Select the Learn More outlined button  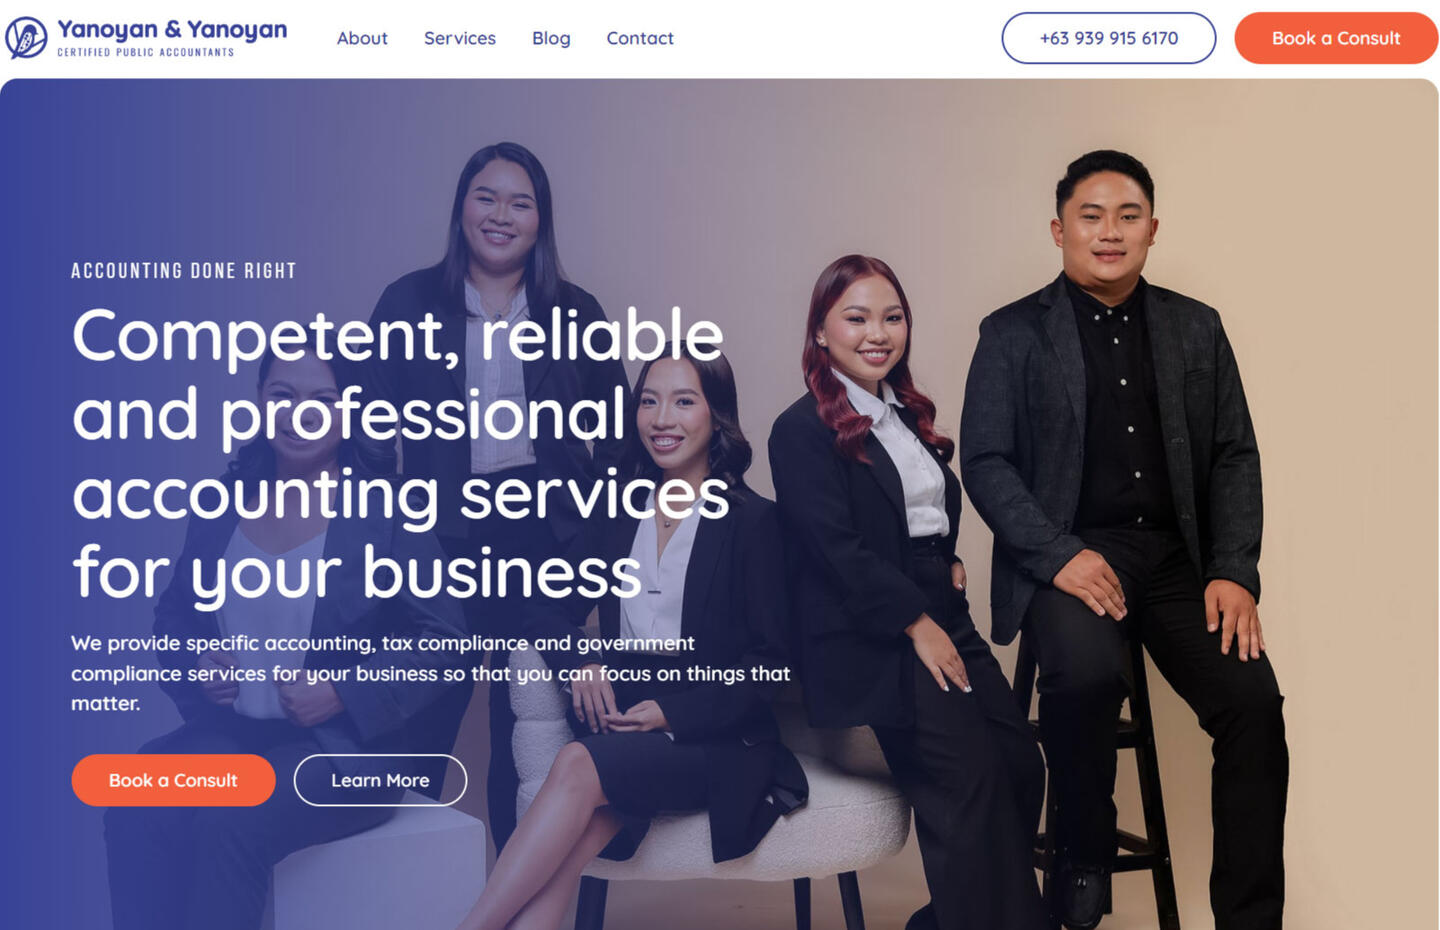[x=380, y=780]
